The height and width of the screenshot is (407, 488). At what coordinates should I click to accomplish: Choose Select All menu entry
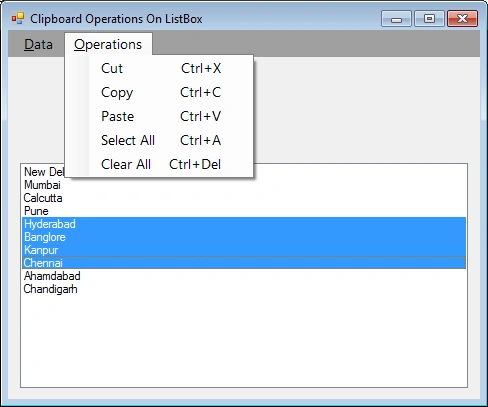pos(161,140)
